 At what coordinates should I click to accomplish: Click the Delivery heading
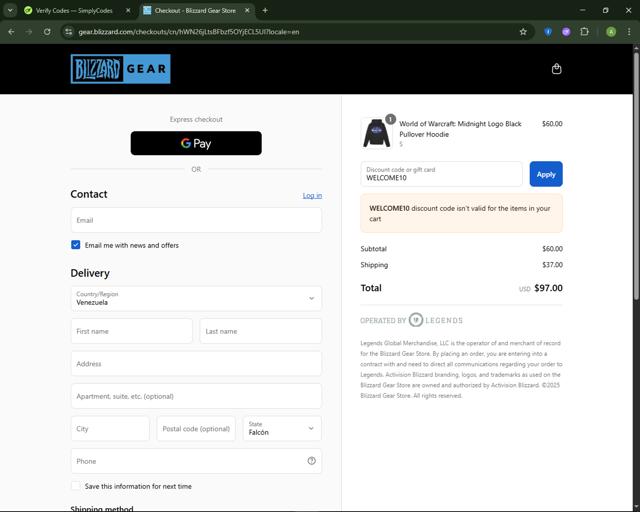pyautogui.click(x=90, y=273)
